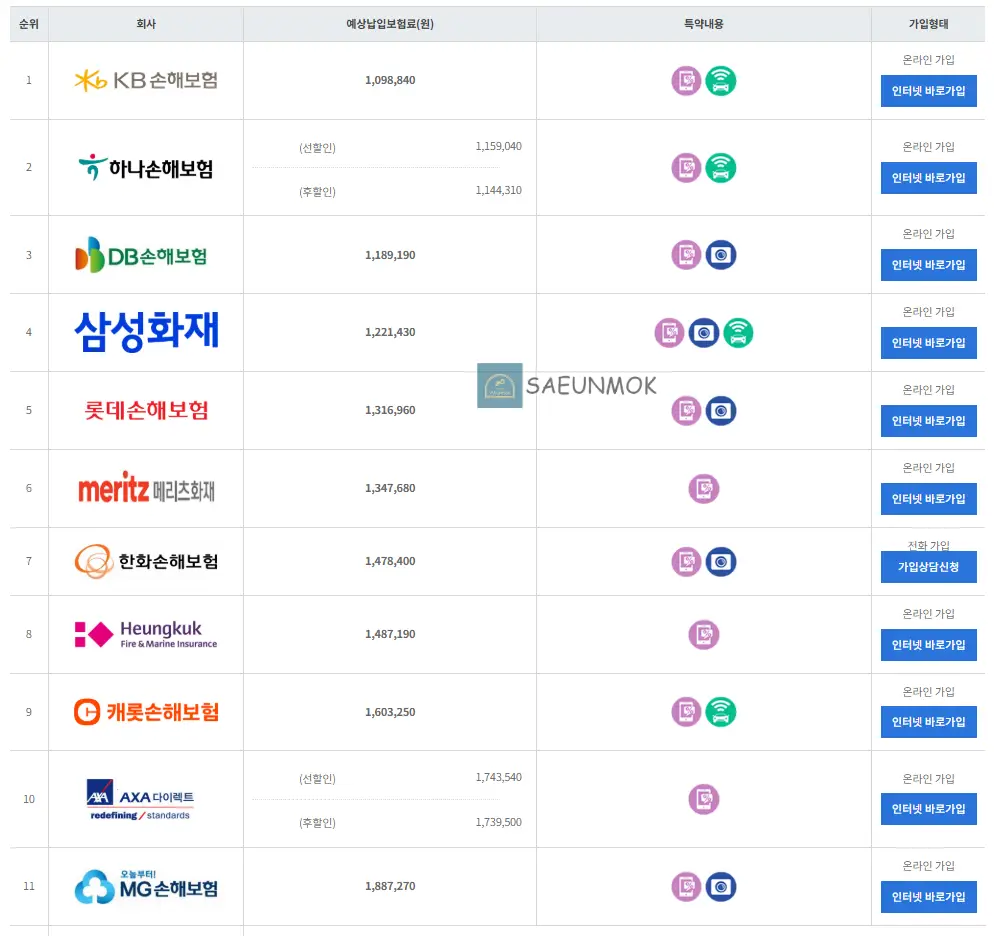This screenshot has height=936, width=994.
Task: Click the navy blackbox camera icon in MG손해보험 row
Action: 721,887
